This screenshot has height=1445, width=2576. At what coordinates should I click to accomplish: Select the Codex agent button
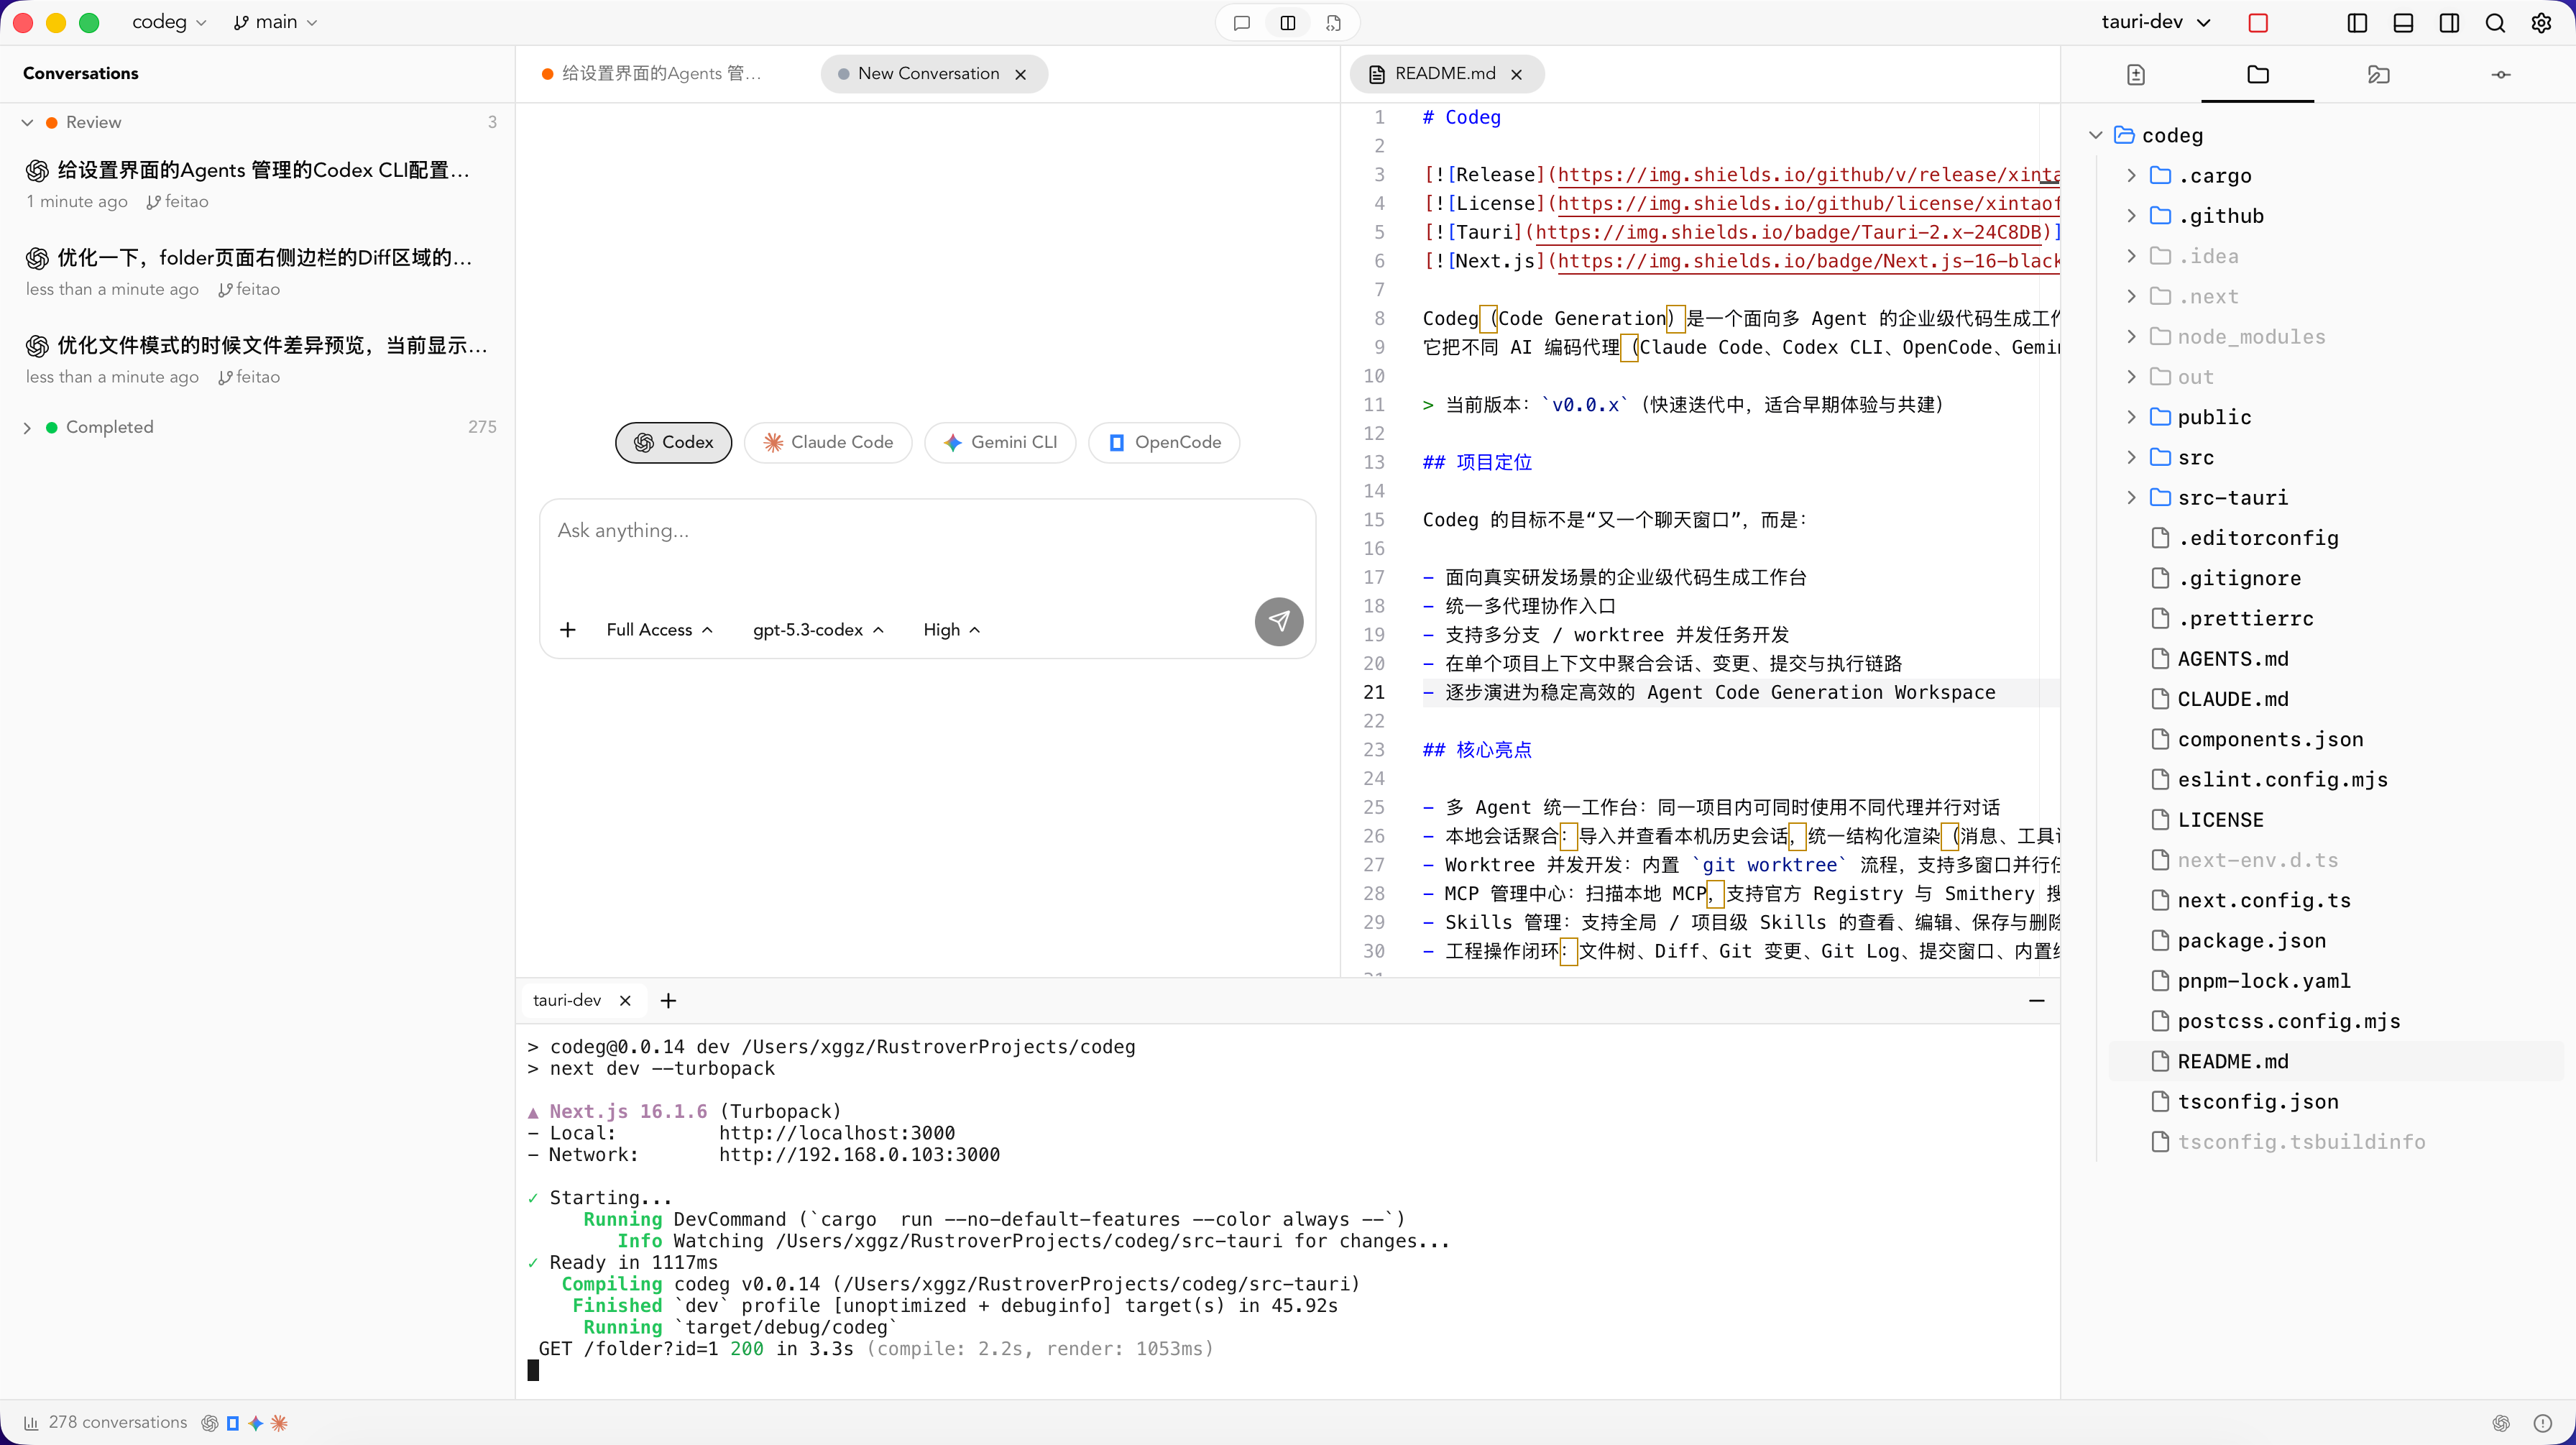tap(672, 442)
